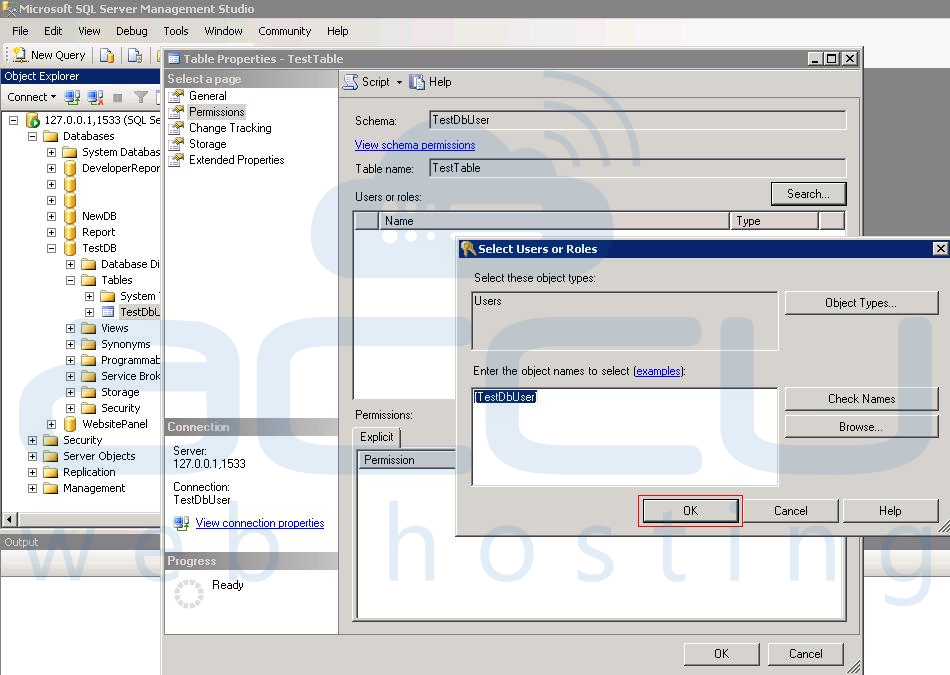The image size is (950, 675).
Task: Expand the Database Diagrams node
Action: 71,264
